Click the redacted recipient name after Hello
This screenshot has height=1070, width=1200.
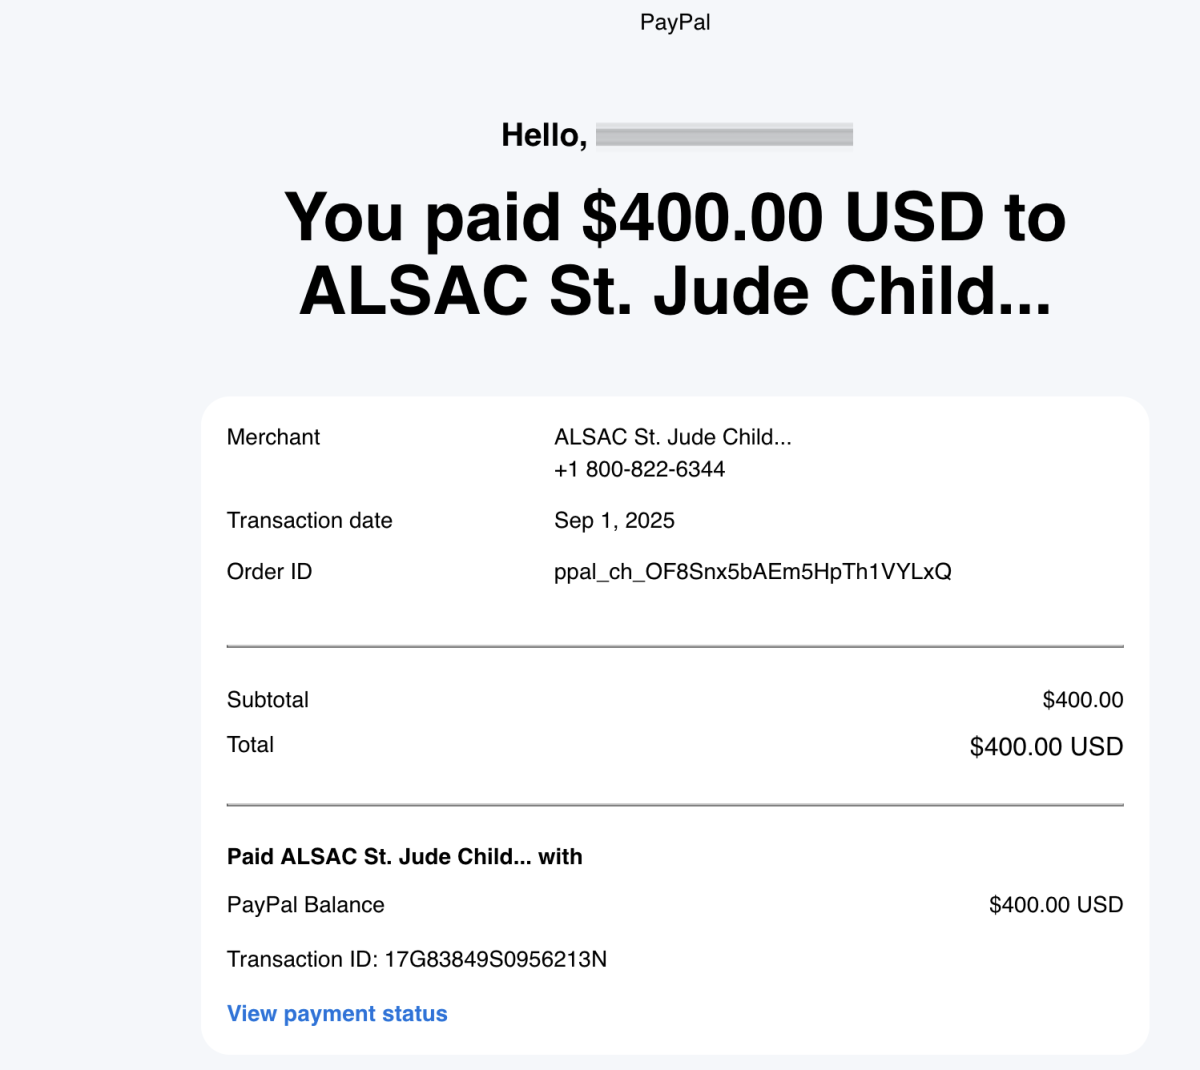click(x=724, y=135)
